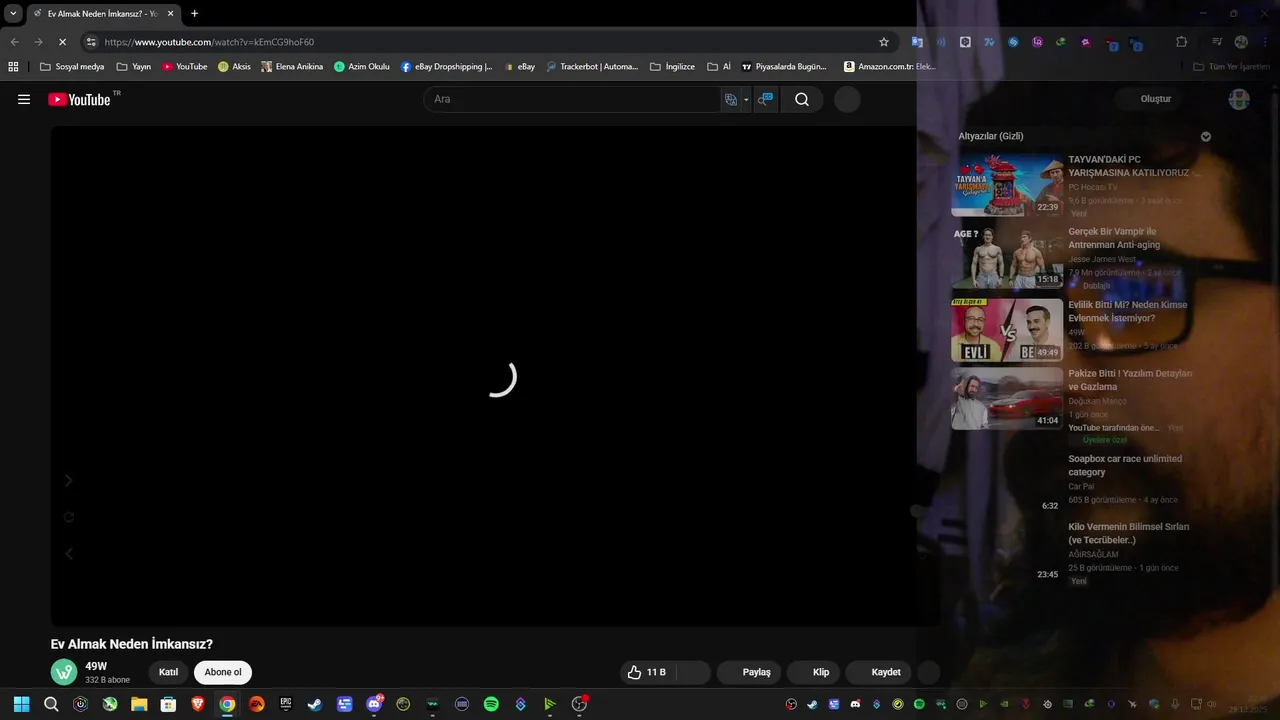Open the 'Kilo Vermenin Bilimsel Sırları' video

click(1129, 533)
